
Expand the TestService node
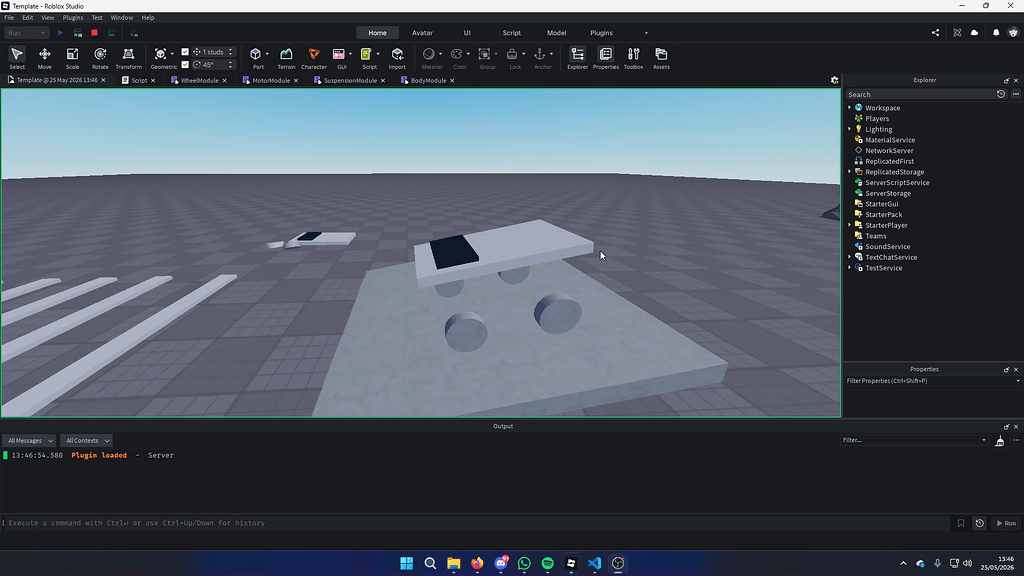(x=850, y=268)
